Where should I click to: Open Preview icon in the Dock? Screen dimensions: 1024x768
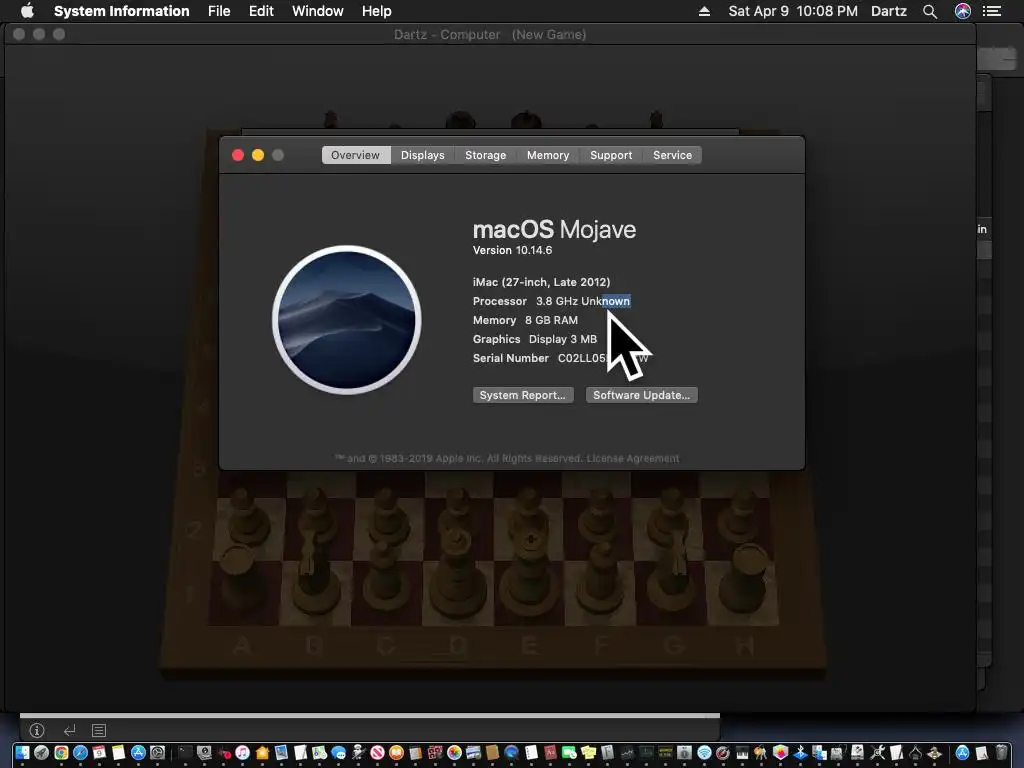click(281, 752)
